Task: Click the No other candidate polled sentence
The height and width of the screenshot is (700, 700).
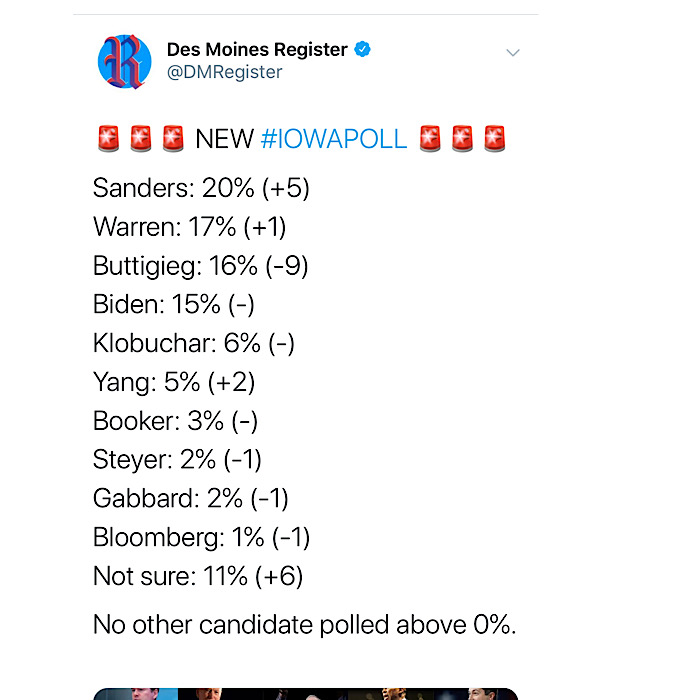Action: tap(304, 625)
